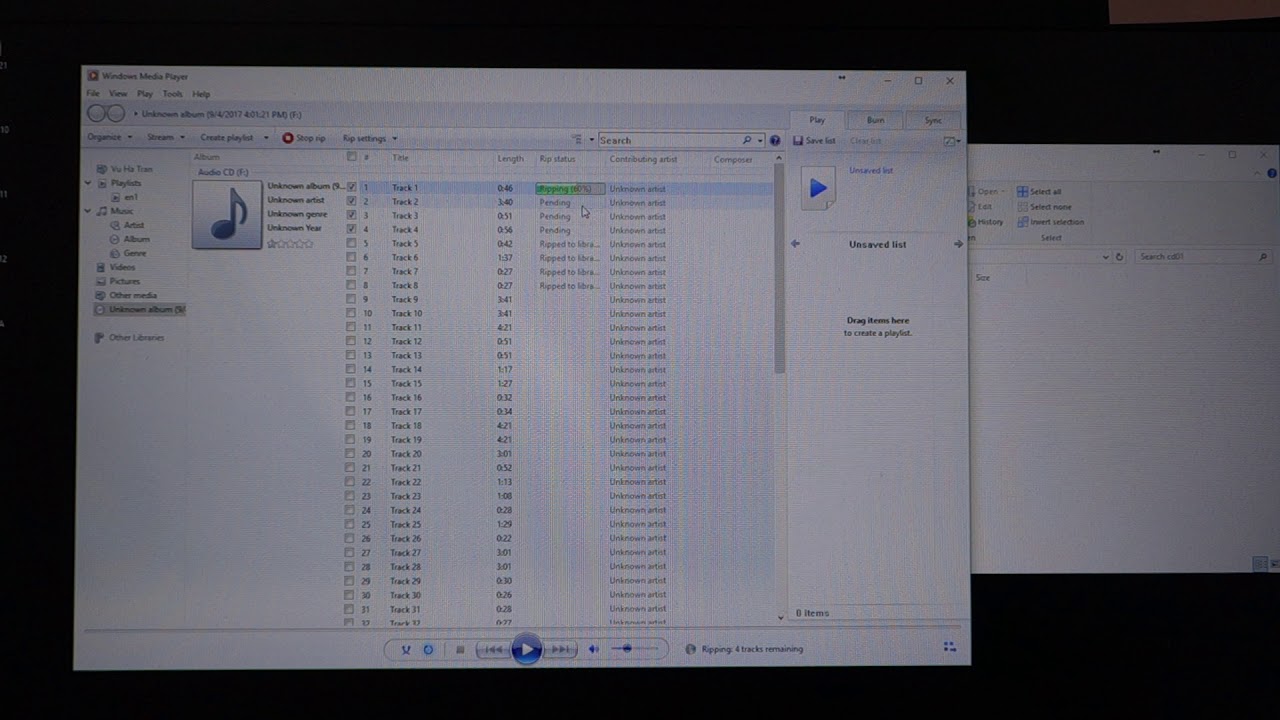Click the Next track button
The height and width of the screenshot is (720, 1280).
tap(560, 649)
